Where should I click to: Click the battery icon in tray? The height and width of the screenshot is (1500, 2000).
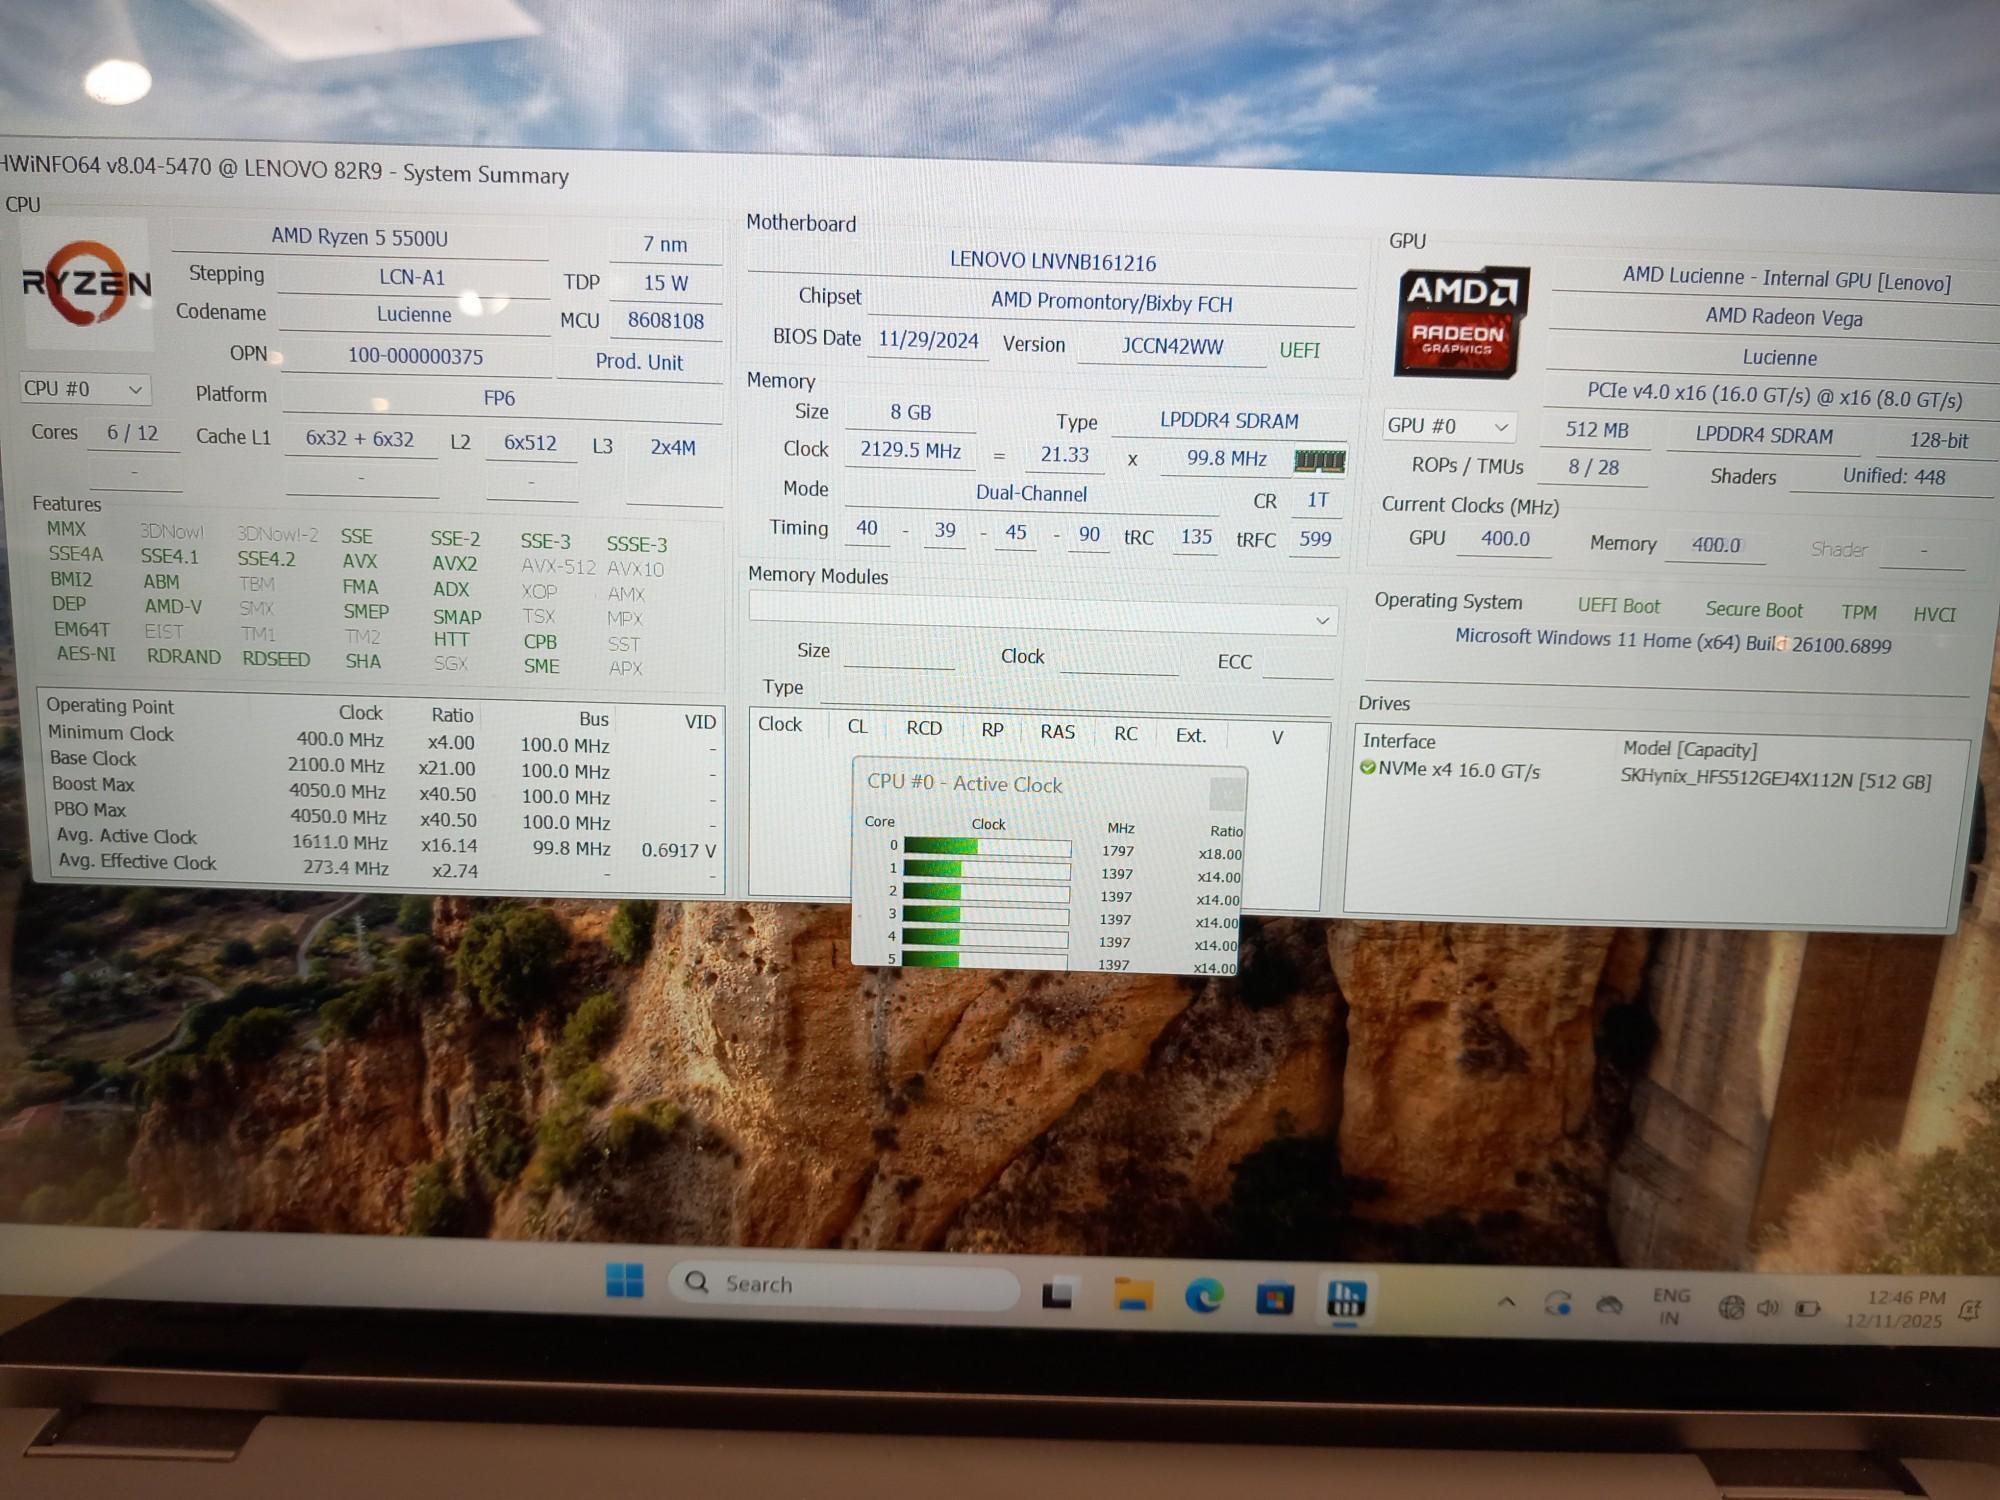(1807, 1309)
